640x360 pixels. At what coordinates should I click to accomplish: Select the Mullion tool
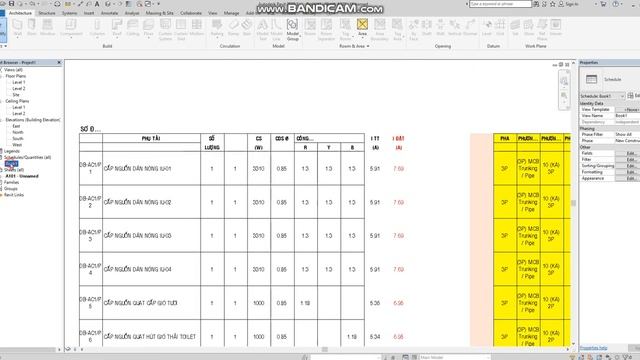[x=197, y=28]
